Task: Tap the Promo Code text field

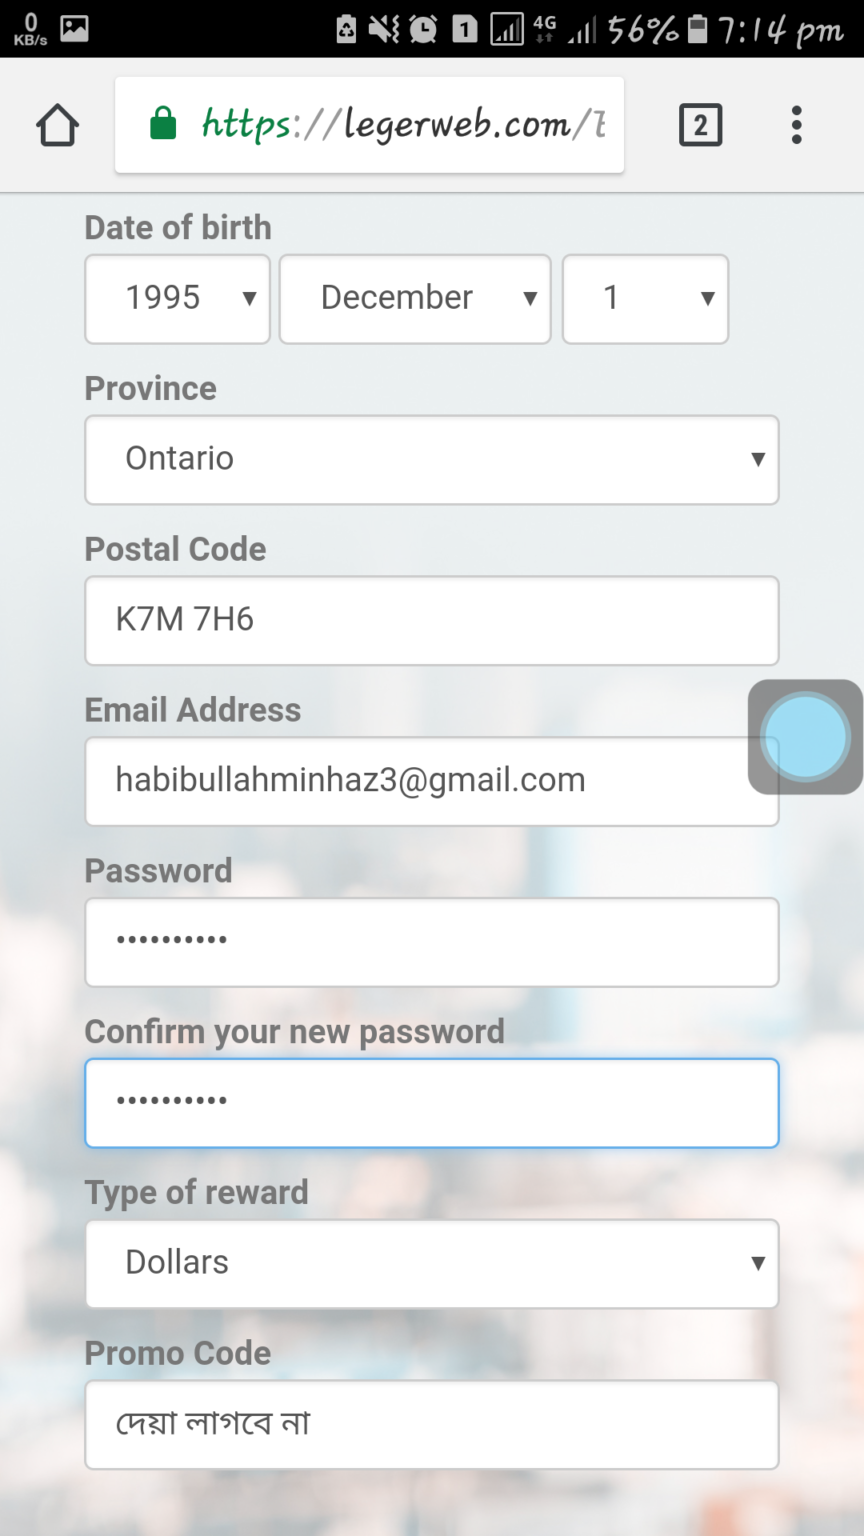Action: (x=431, y=1424)
